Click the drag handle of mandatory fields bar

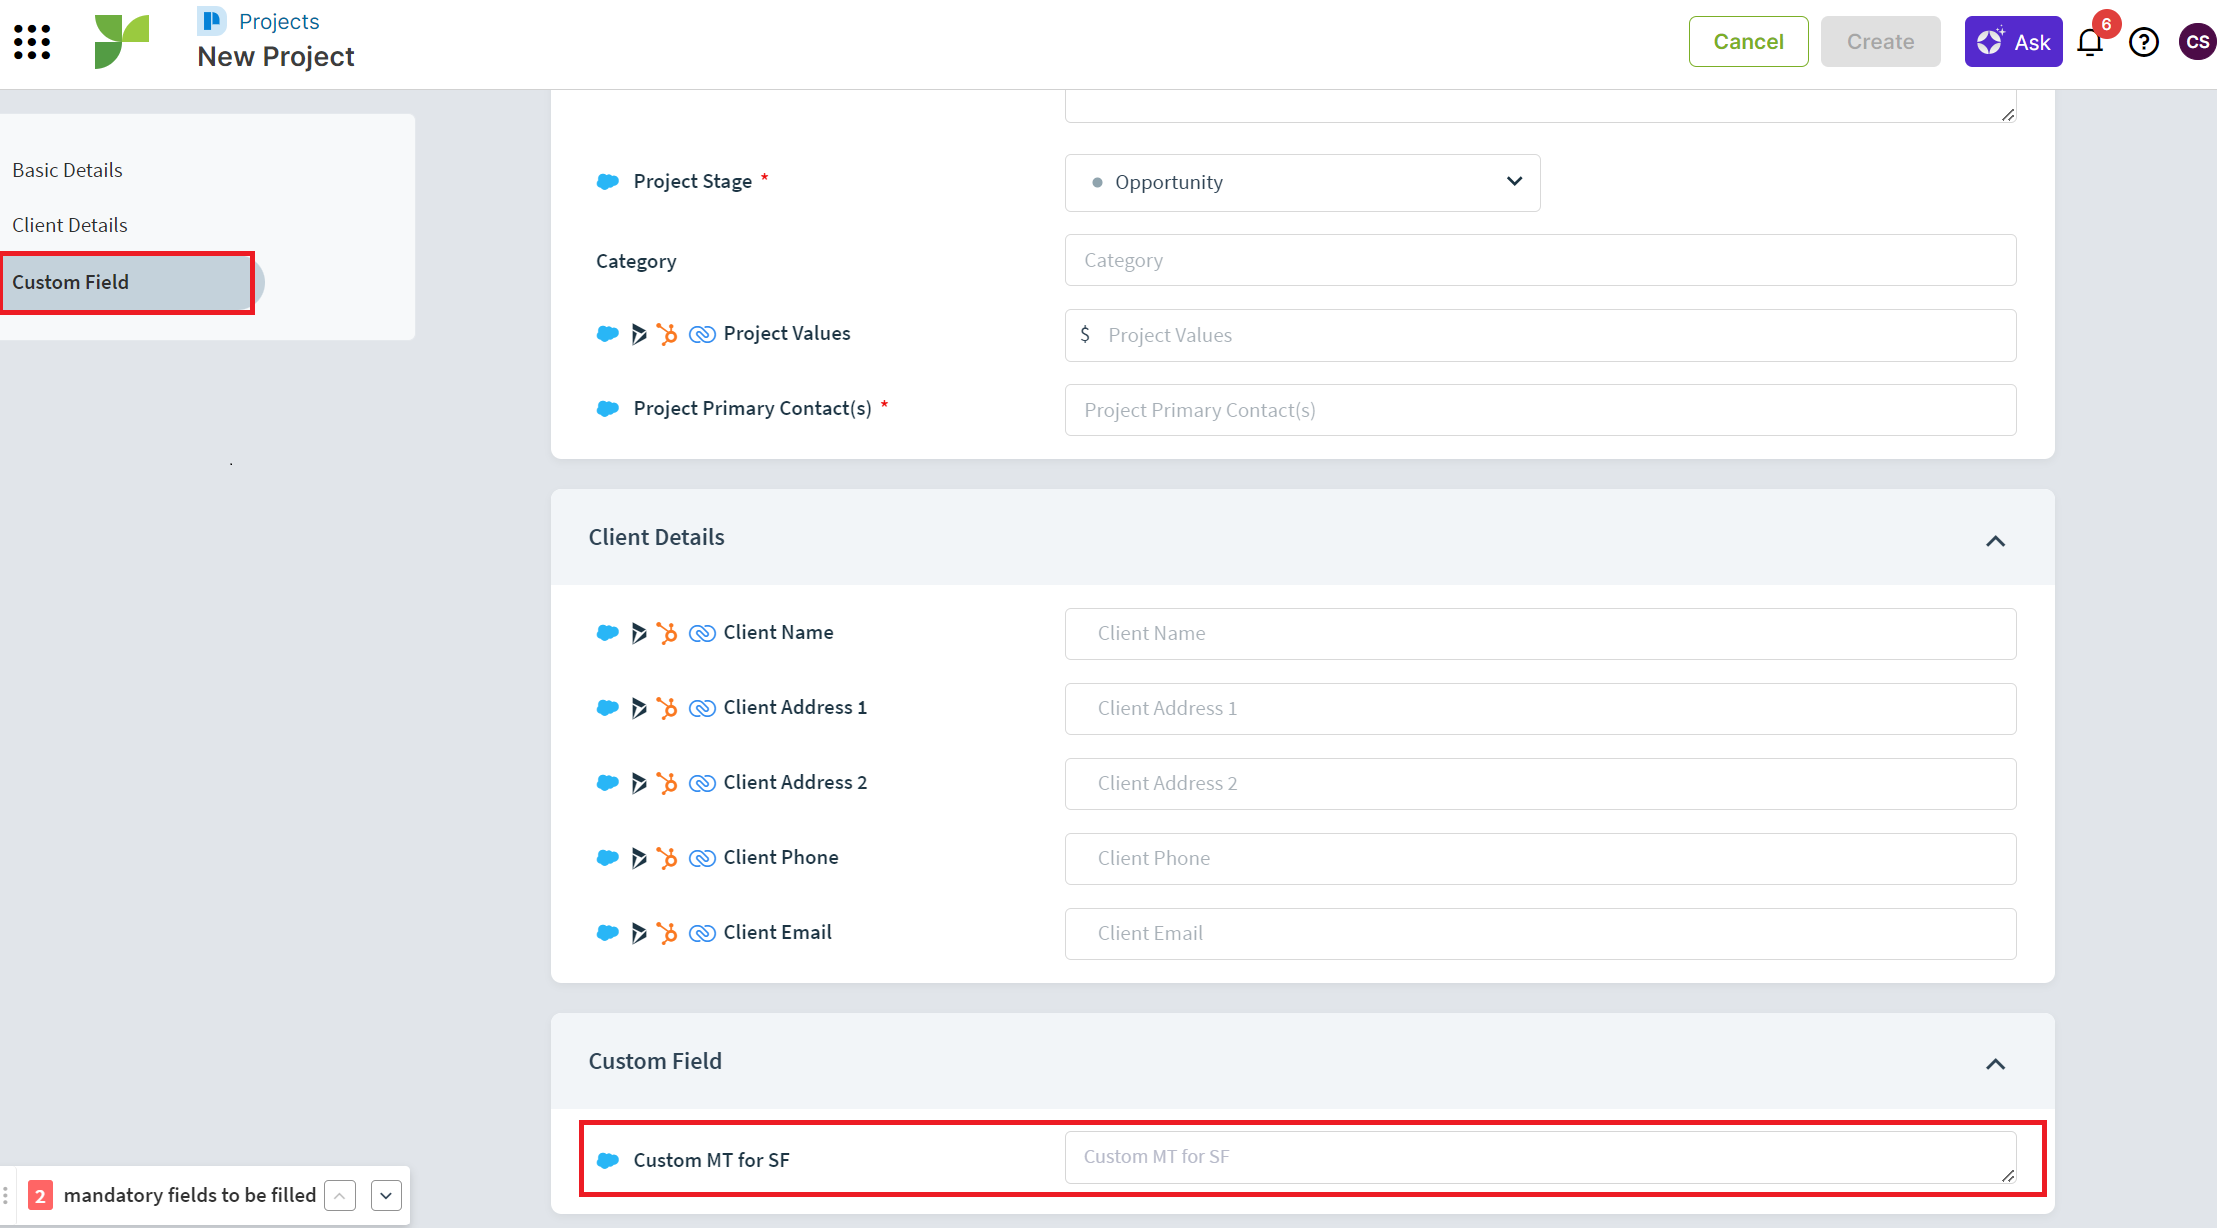tap(6, 1195)
